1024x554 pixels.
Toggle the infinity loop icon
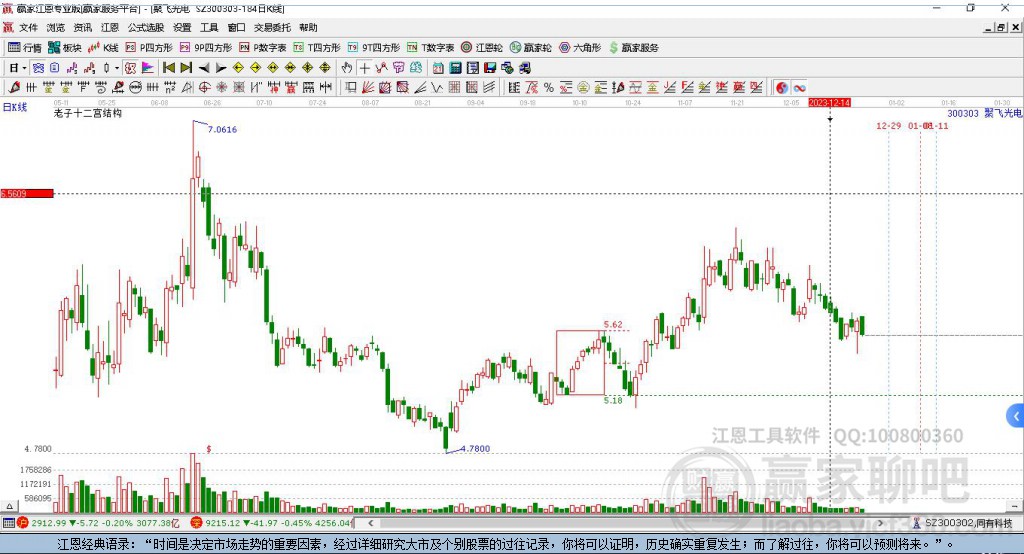[x=799, y=88]
